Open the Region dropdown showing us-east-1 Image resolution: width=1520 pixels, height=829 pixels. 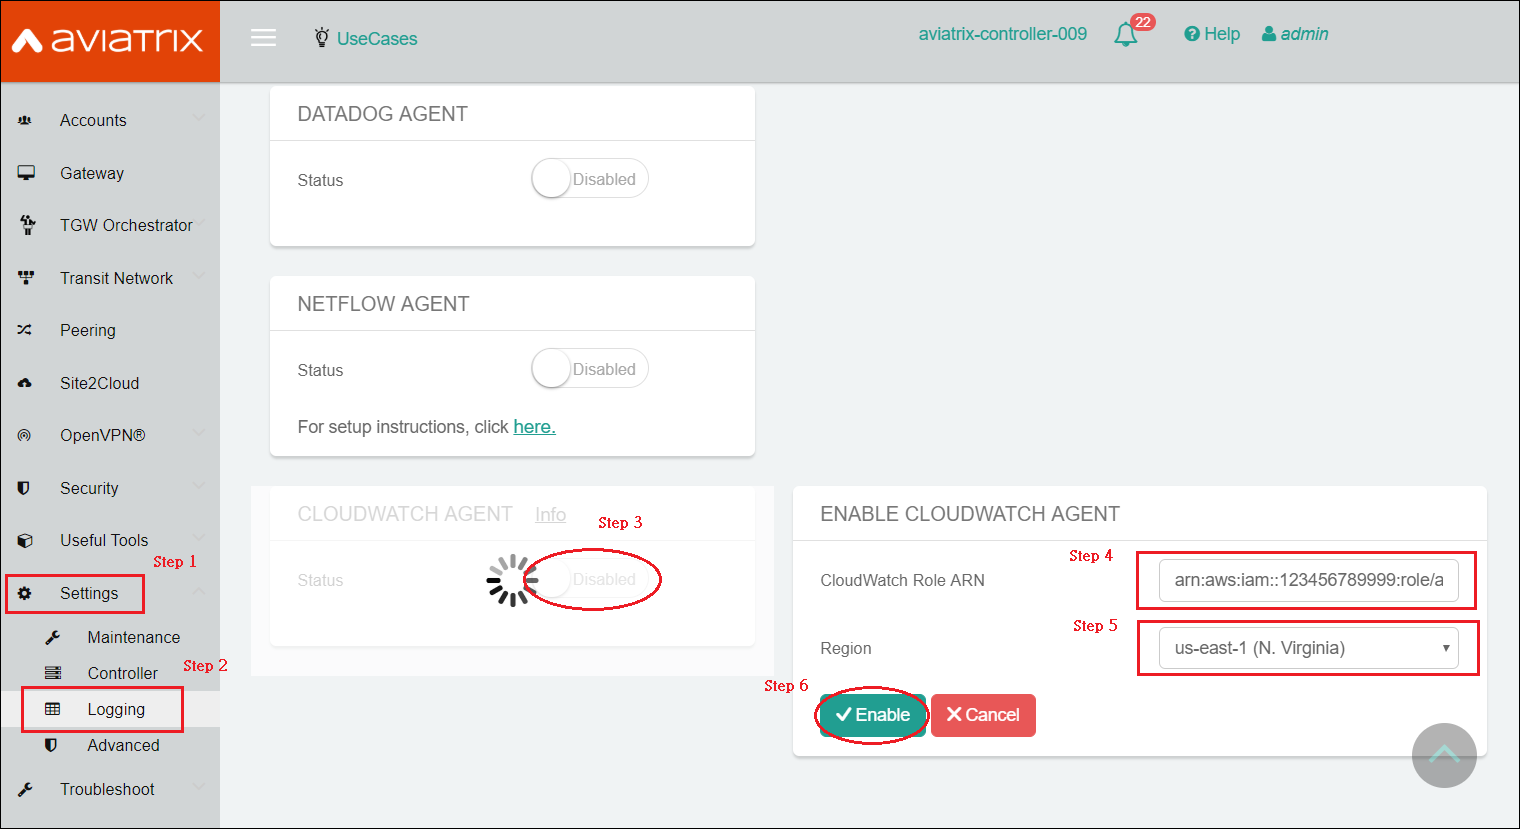coord(1307,648)
